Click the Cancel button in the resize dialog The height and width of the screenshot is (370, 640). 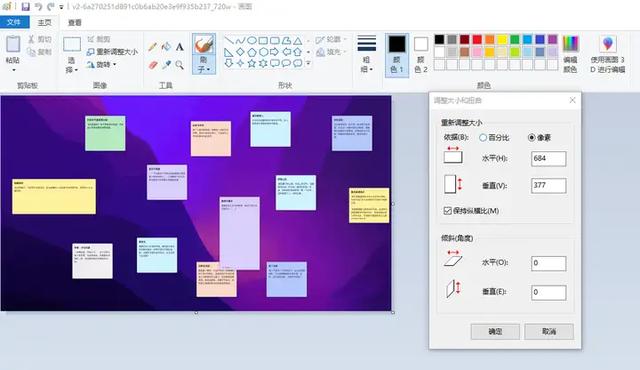tap(549, 331)
